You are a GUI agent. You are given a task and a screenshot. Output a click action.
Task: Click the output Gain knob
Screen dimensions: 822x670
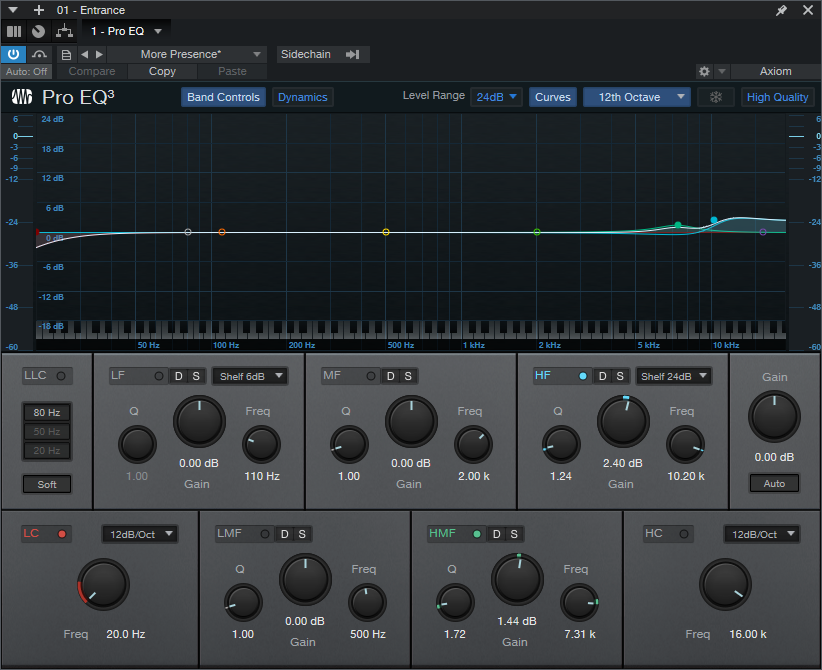tap(774, 417)
